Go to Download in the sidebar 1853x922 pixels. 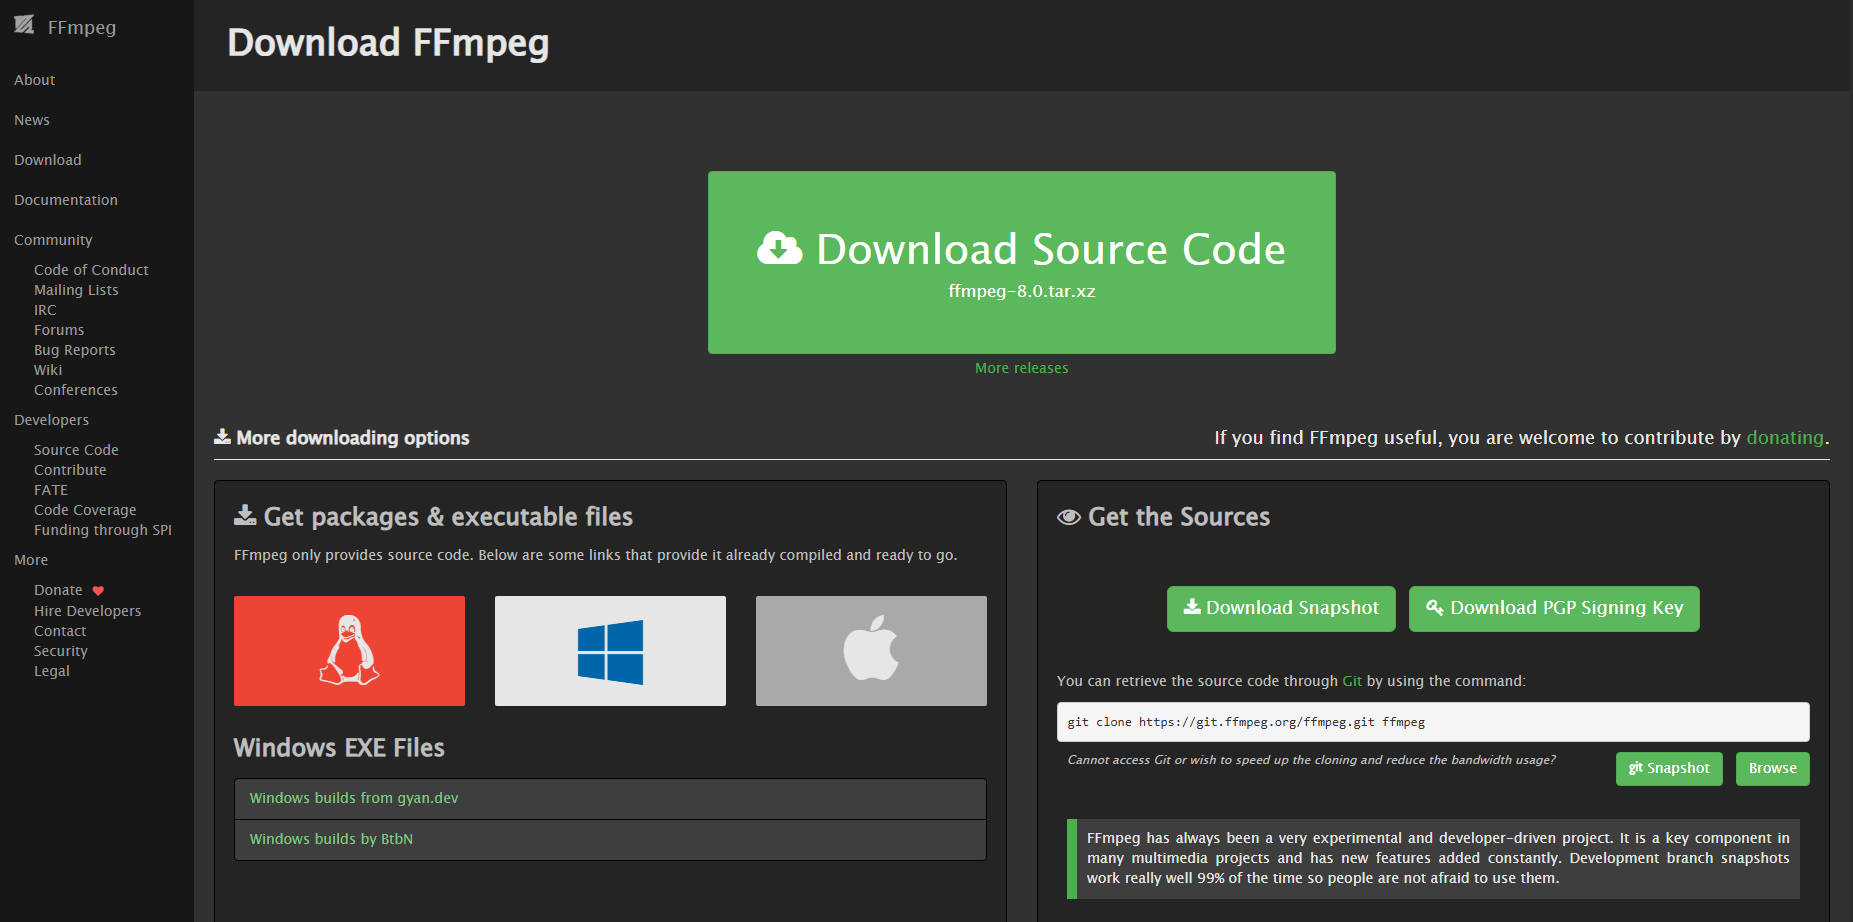[48, 160]
